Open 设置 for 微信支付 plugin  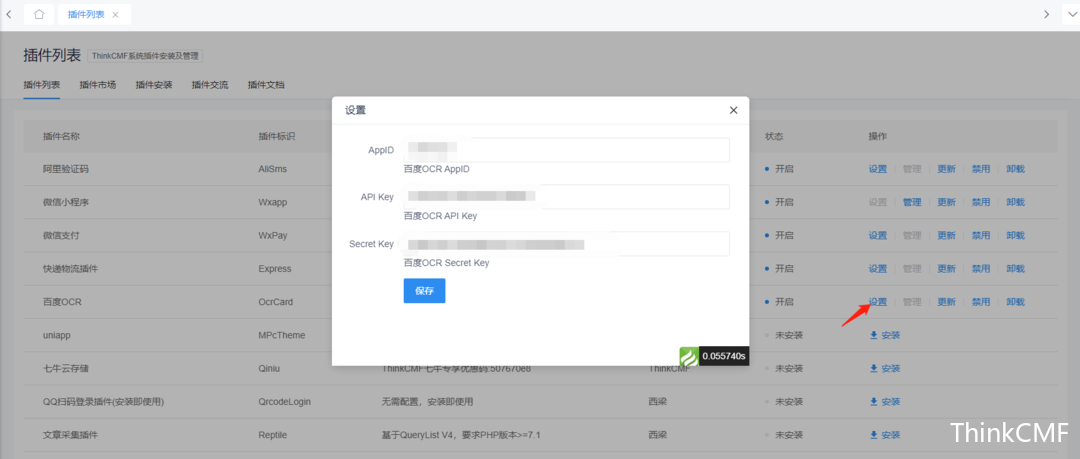click(878, 236)
